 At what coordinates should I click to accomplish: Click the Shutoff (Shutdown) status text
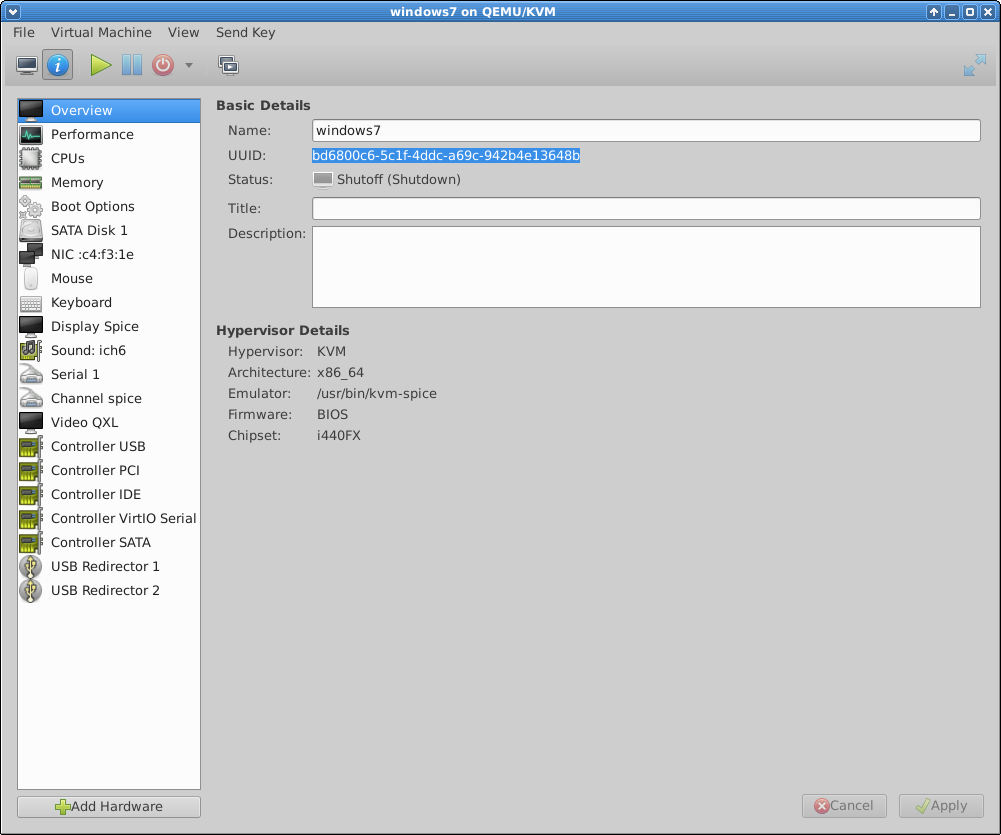pos(398,179)
